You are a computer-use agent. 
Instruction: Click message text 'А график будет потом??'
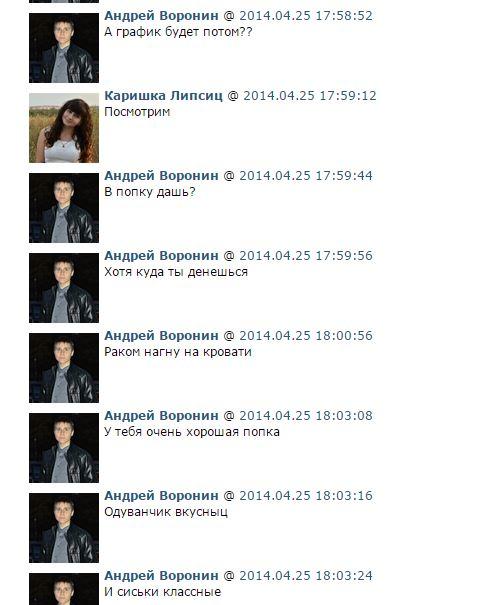pos(178,32)
